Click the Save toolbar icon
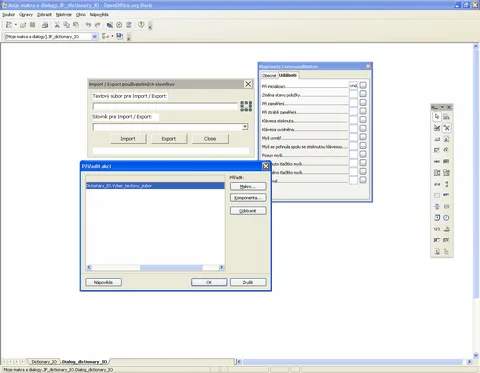The height and width of the screenshot is (373, 480). pos(32,25)
